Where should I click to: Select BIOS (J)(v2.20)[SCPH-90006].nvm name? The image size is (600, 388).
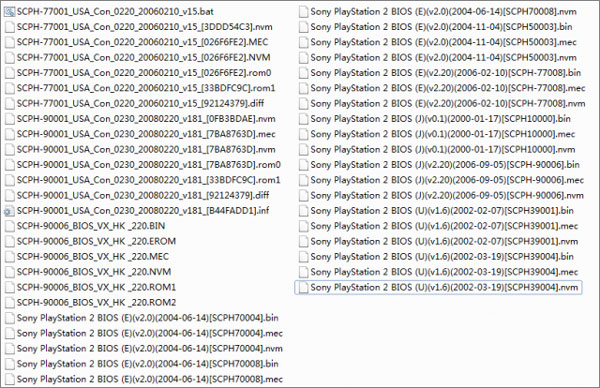[x=447, y=196]
